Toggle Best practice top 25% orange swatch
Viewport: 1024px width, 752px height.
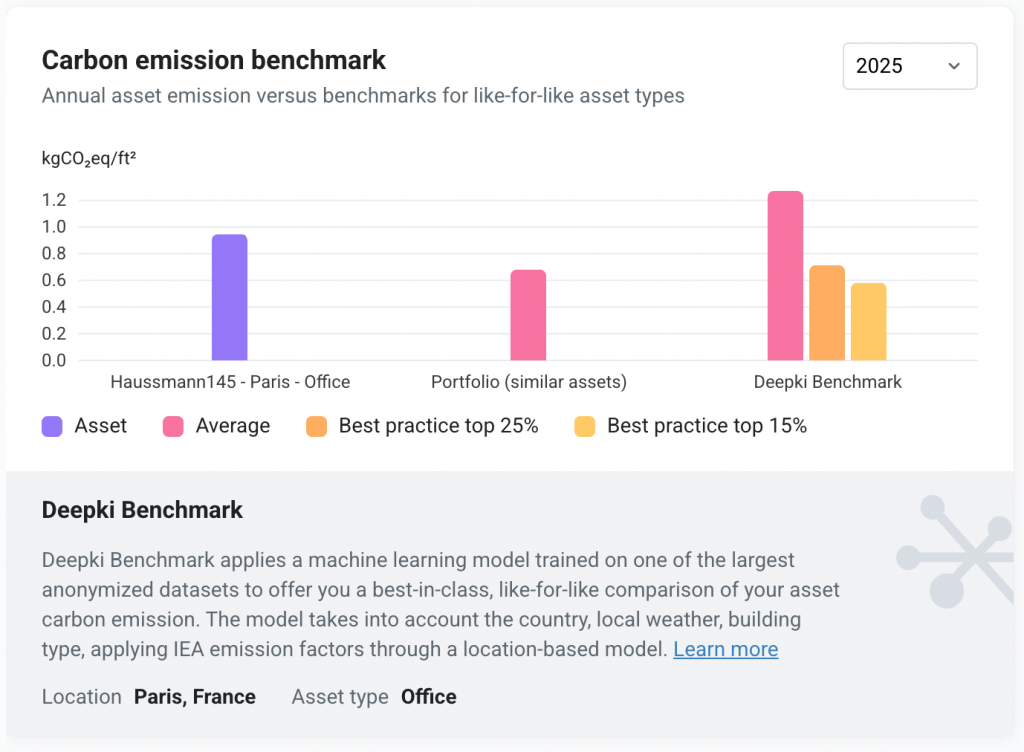coord(317,426)
